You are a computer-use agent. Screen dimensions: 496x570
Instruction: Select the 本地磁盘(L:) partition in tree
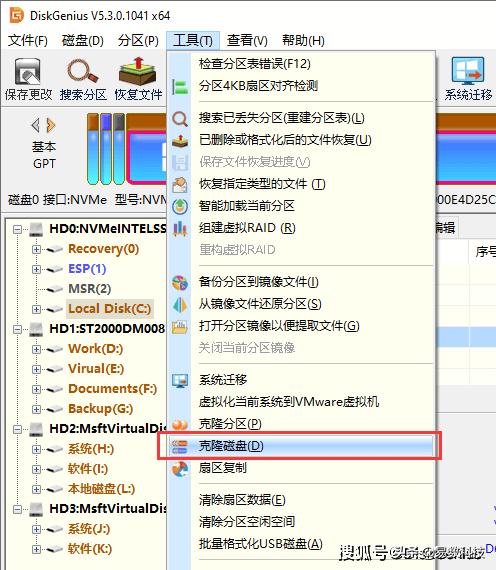pyautogui.click(x=101, y=489)
